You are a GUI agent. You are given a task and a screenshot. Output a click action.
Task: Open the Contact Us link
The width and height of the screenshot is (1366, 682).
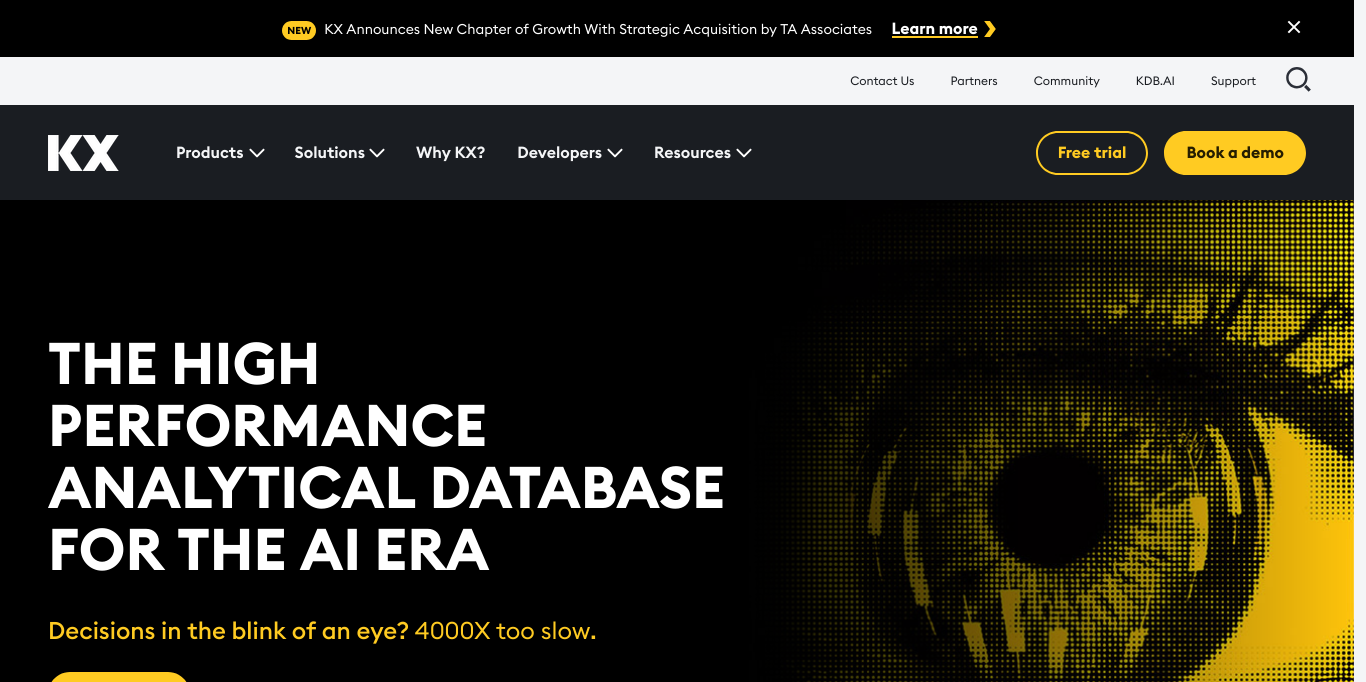point(882,81)
